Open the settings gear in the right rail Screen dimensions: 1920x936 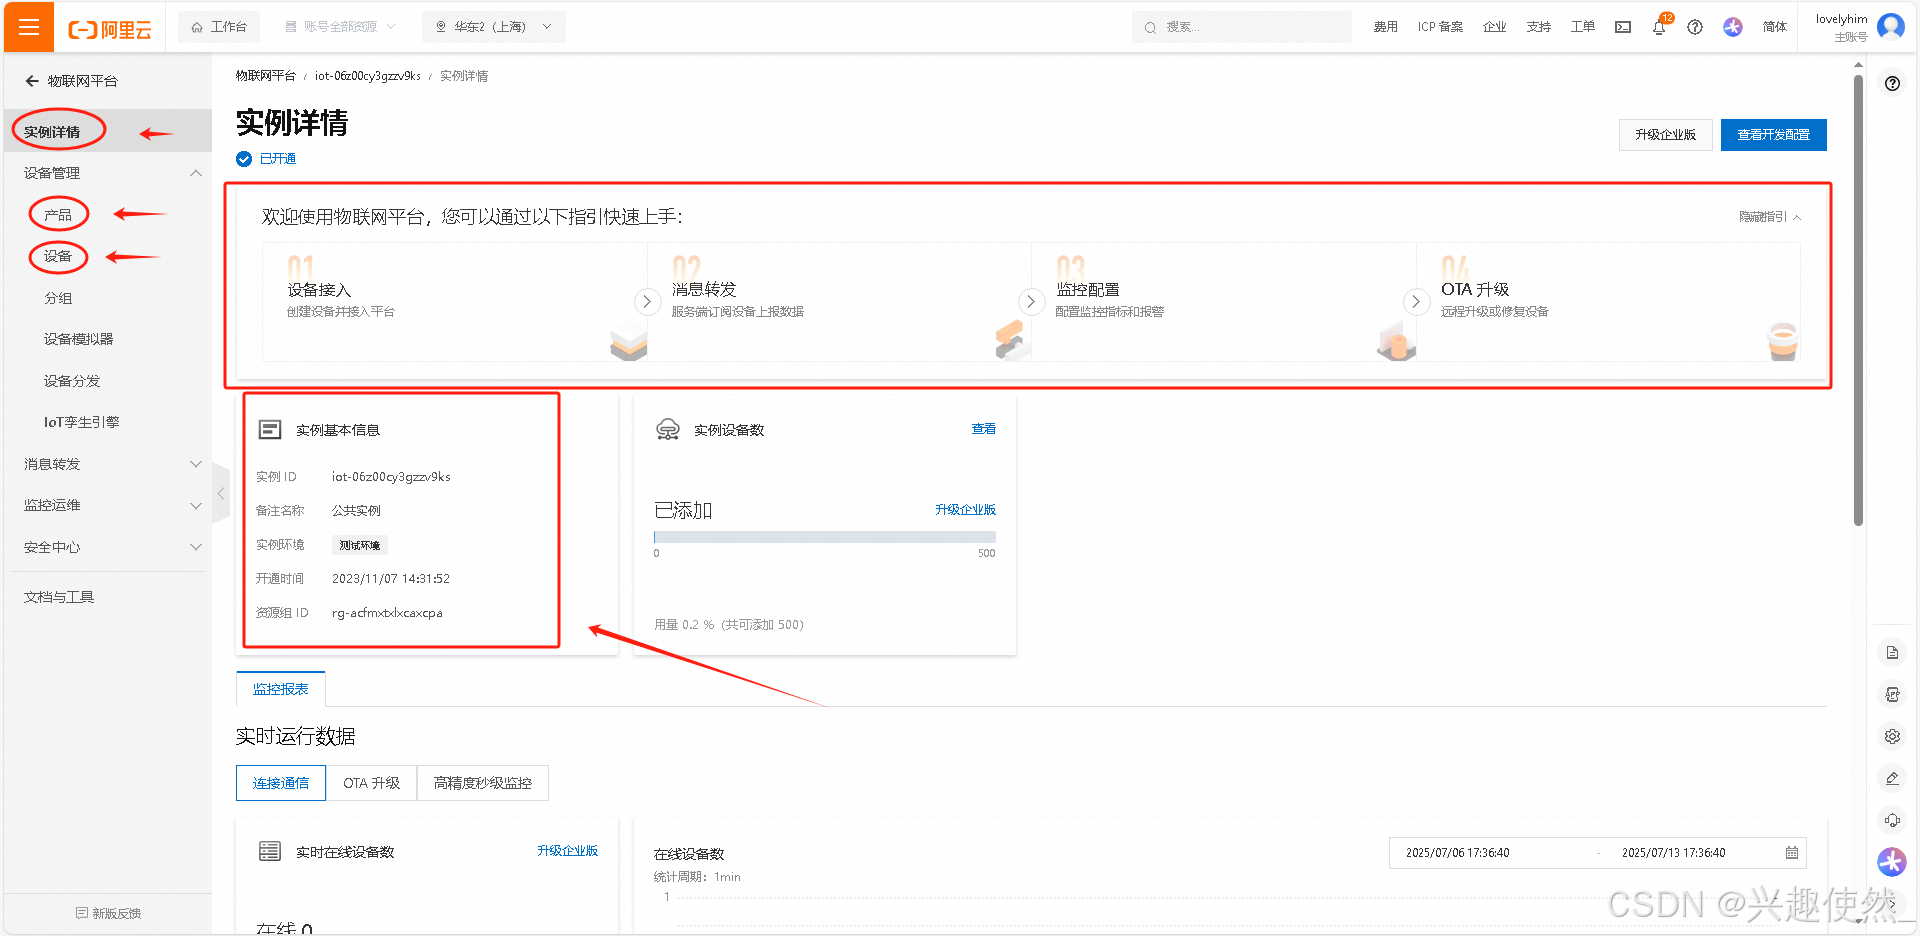1892,736
